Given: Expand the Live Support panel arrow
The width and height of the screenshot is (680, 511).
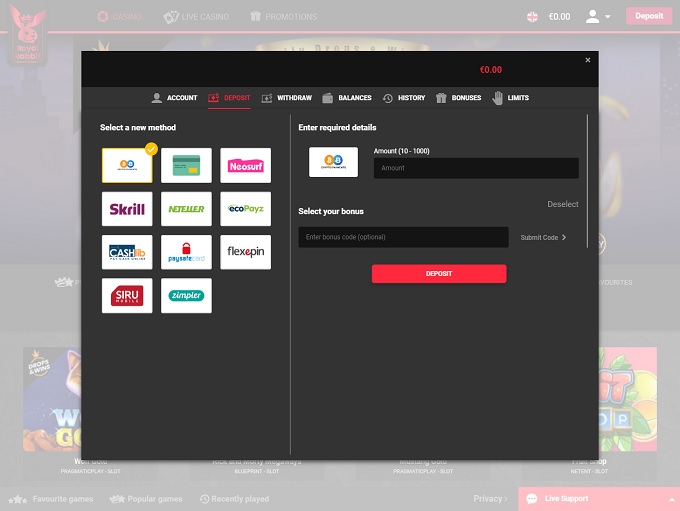Looking at the screenshot, I should 671,499.
